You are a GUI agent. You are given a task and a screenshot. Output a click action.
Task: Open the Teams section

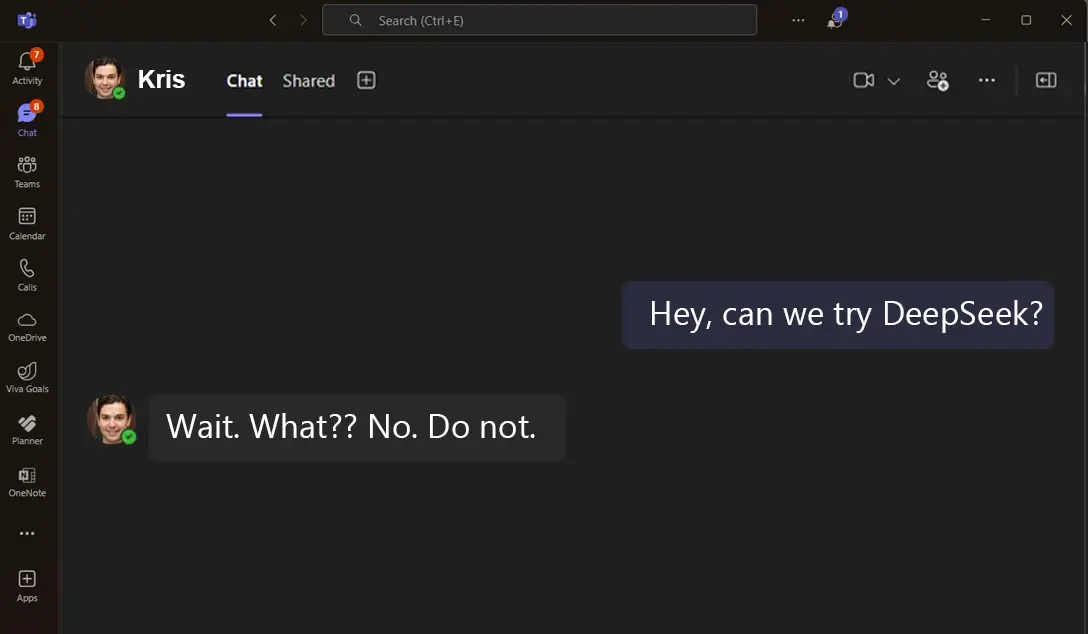[x=27, y=170]
